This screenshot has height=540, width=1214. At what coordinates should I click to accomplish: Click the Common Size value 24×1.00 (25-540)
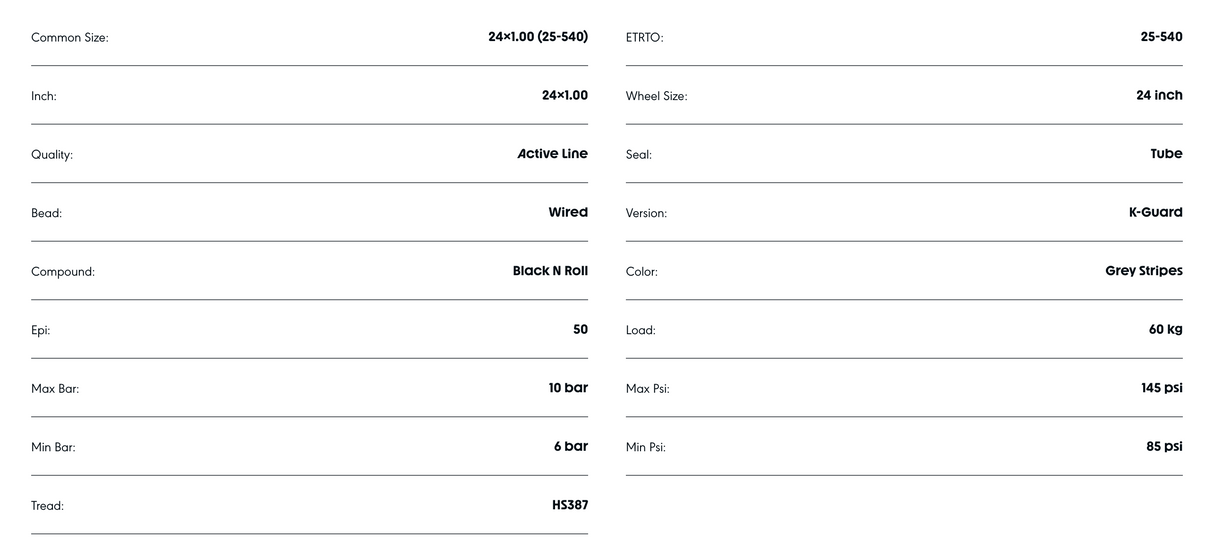(x=538, y=37)
